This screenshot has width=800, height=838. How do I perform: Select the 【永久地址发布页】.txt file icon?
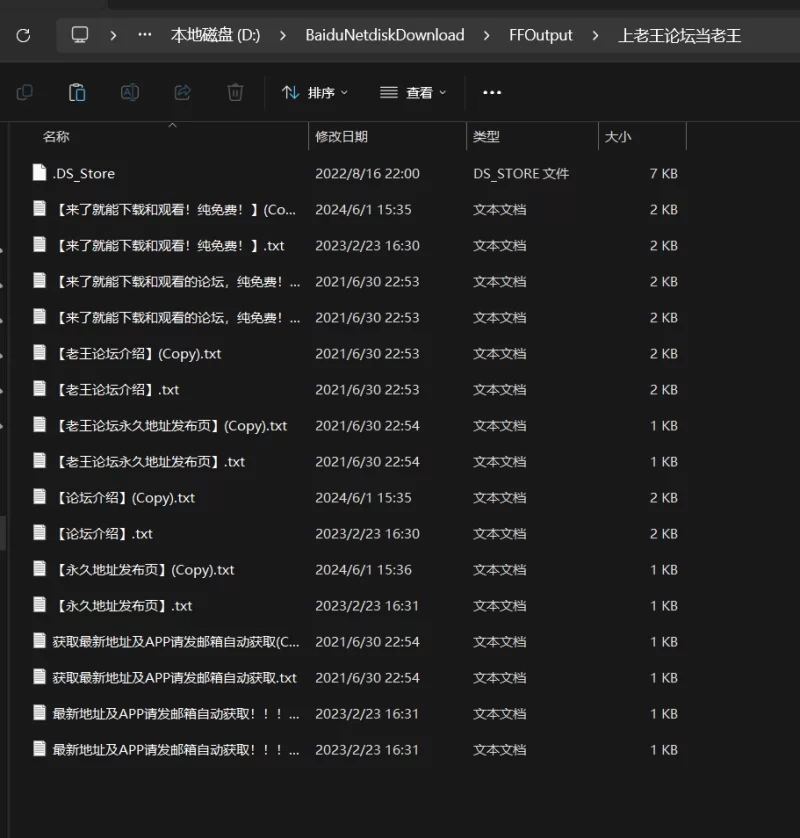pyautogui.click(x=40, y=606)
